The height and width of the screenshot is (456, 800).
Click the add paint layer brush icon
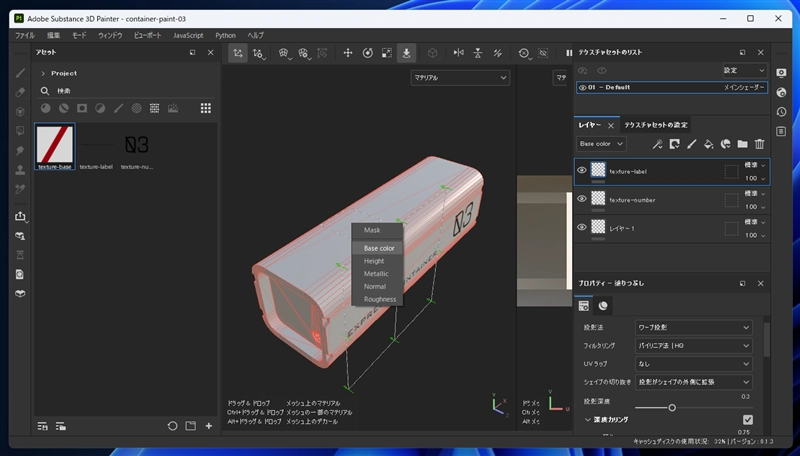click(x=691, y=144)
